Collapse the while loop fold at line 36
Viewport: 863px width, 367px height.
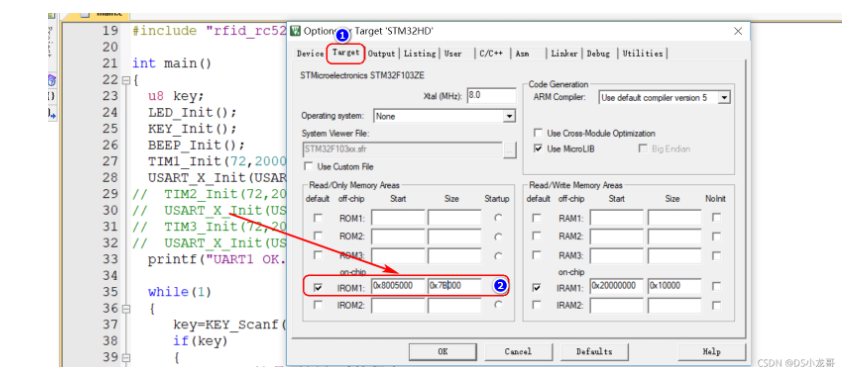pyautogui.click(x=126, y=309)
